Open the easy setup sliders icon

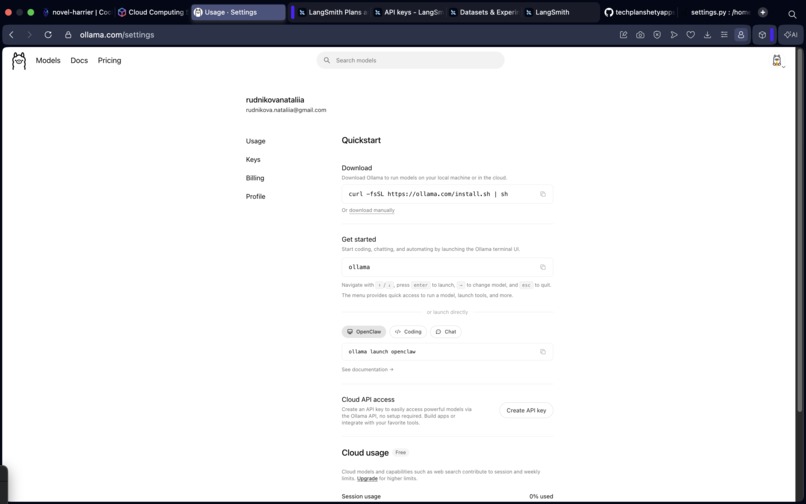724,35
